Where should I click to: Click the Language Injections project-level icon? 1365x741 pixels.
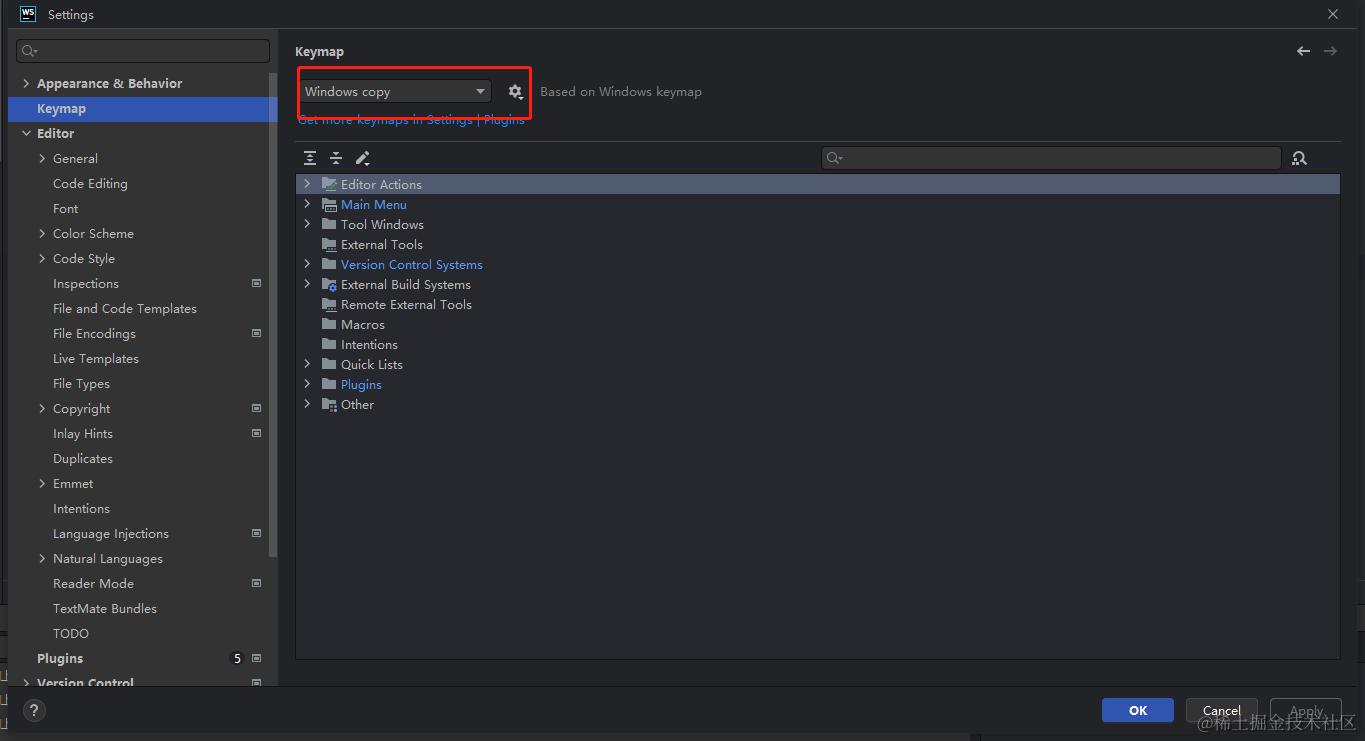pyautogui.click(x=257, y=534)
